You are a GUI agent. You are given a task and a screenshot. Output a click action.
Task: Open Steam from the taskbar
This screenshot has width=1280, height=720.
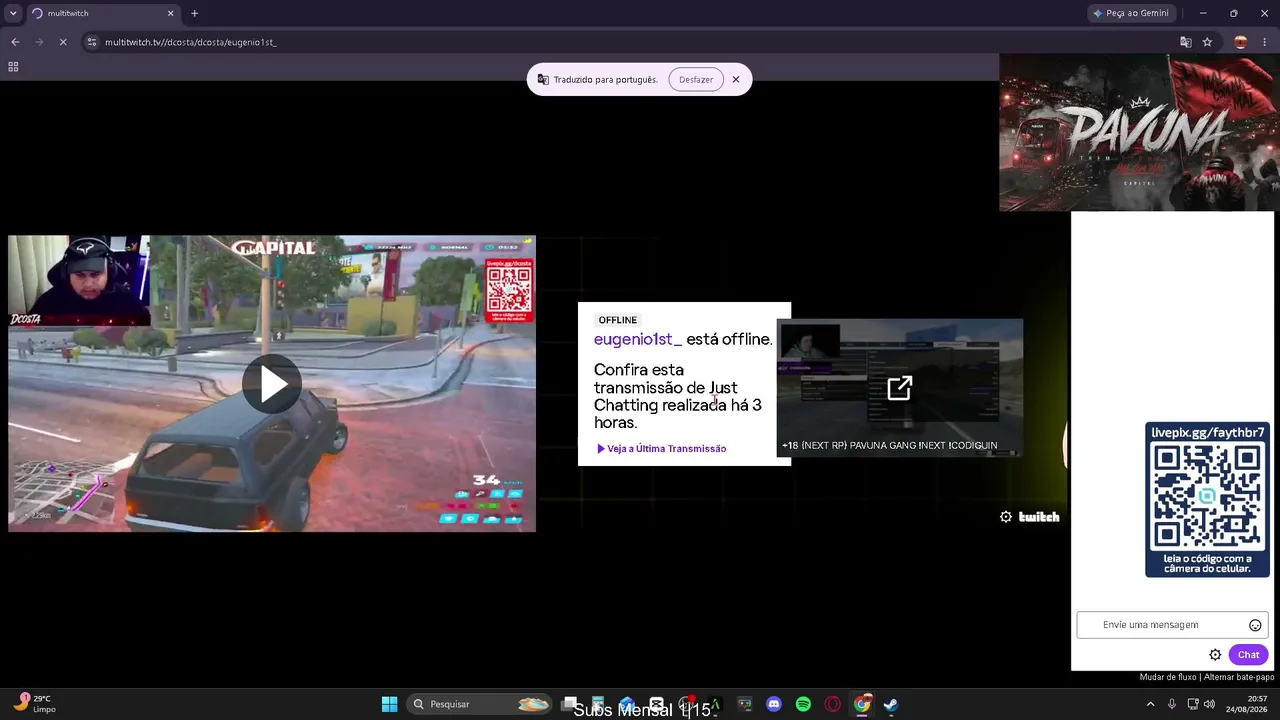pos(891,704)
